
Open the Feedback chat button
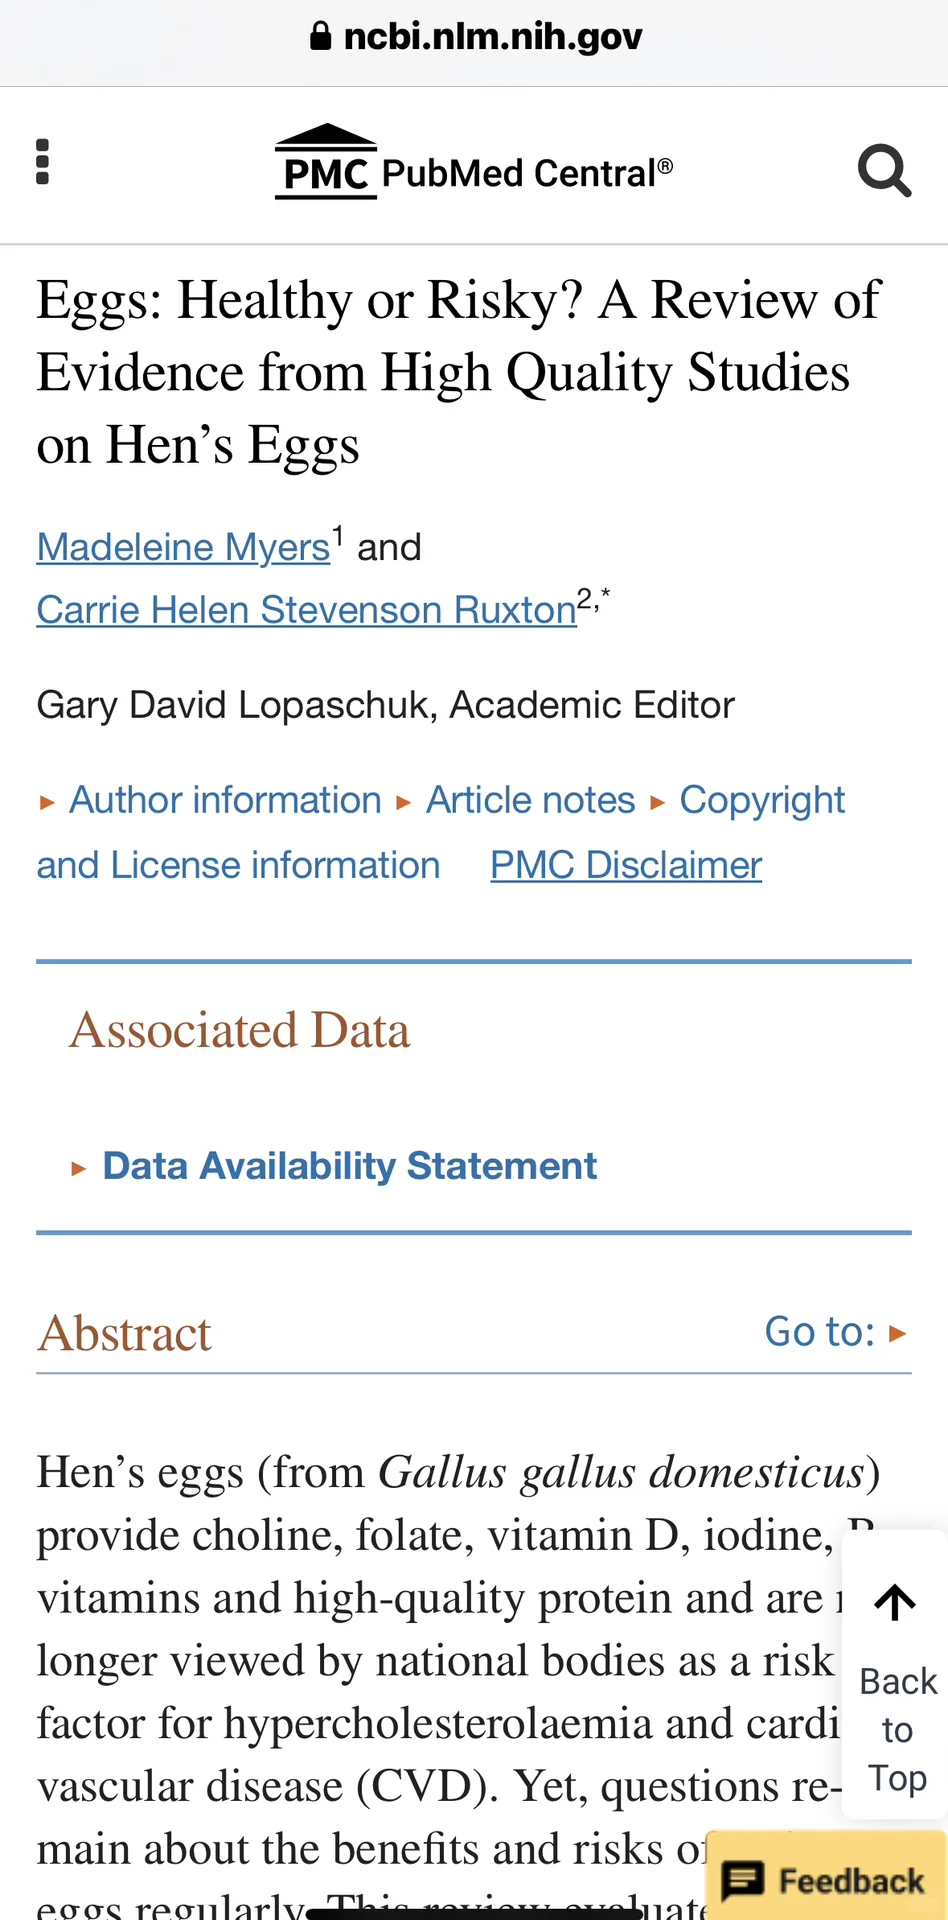(826, 1880)
